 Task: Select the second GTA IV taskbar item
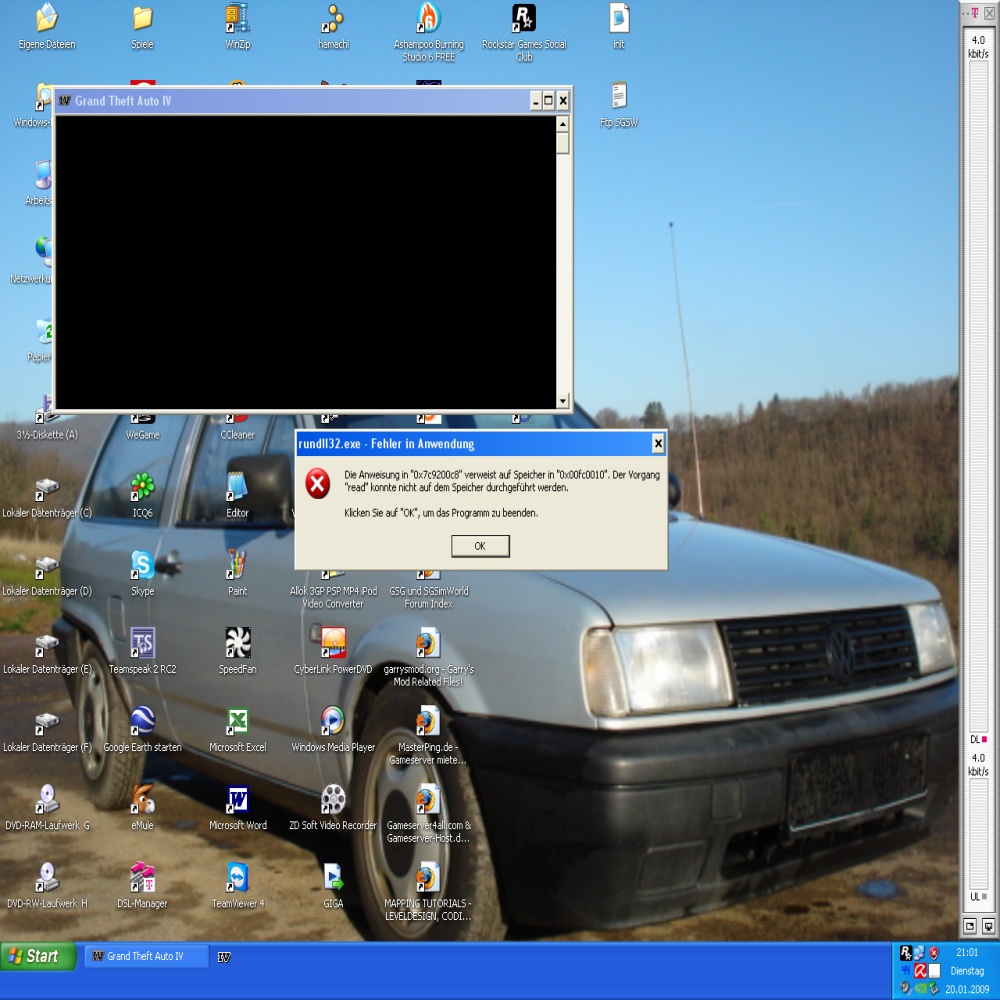click(x=224, y=957)
